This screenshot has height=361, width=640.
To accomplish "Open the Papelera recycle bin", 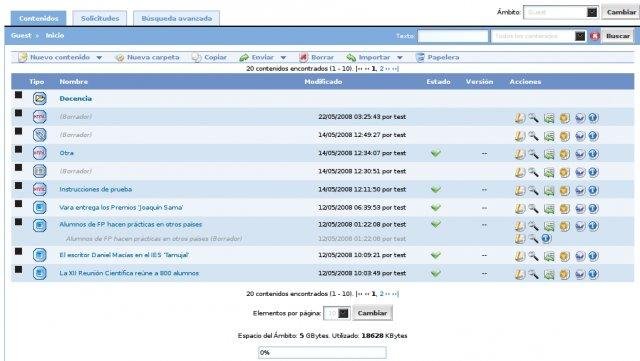I will pyautogui.click(x=437, y=58).
